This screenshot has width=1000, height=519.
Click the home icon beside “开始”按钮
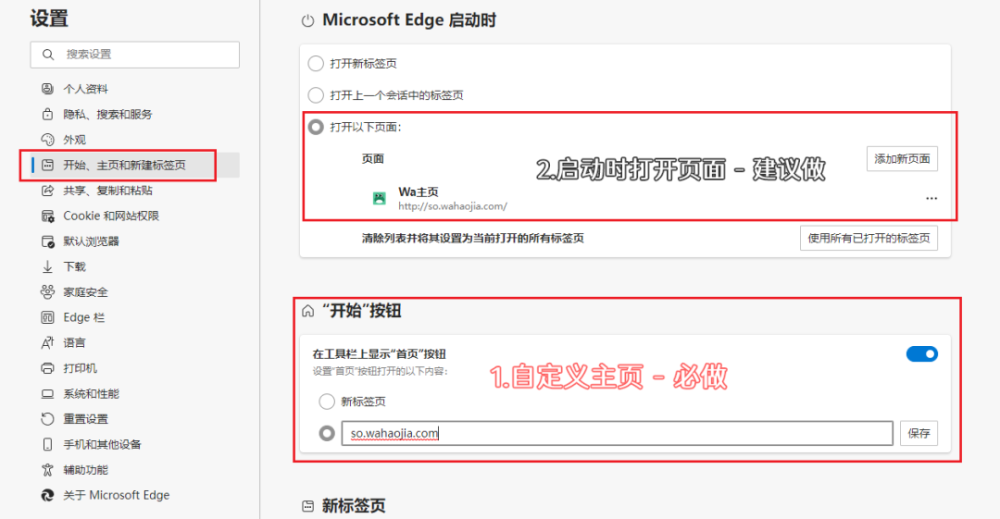click(308, 311)
